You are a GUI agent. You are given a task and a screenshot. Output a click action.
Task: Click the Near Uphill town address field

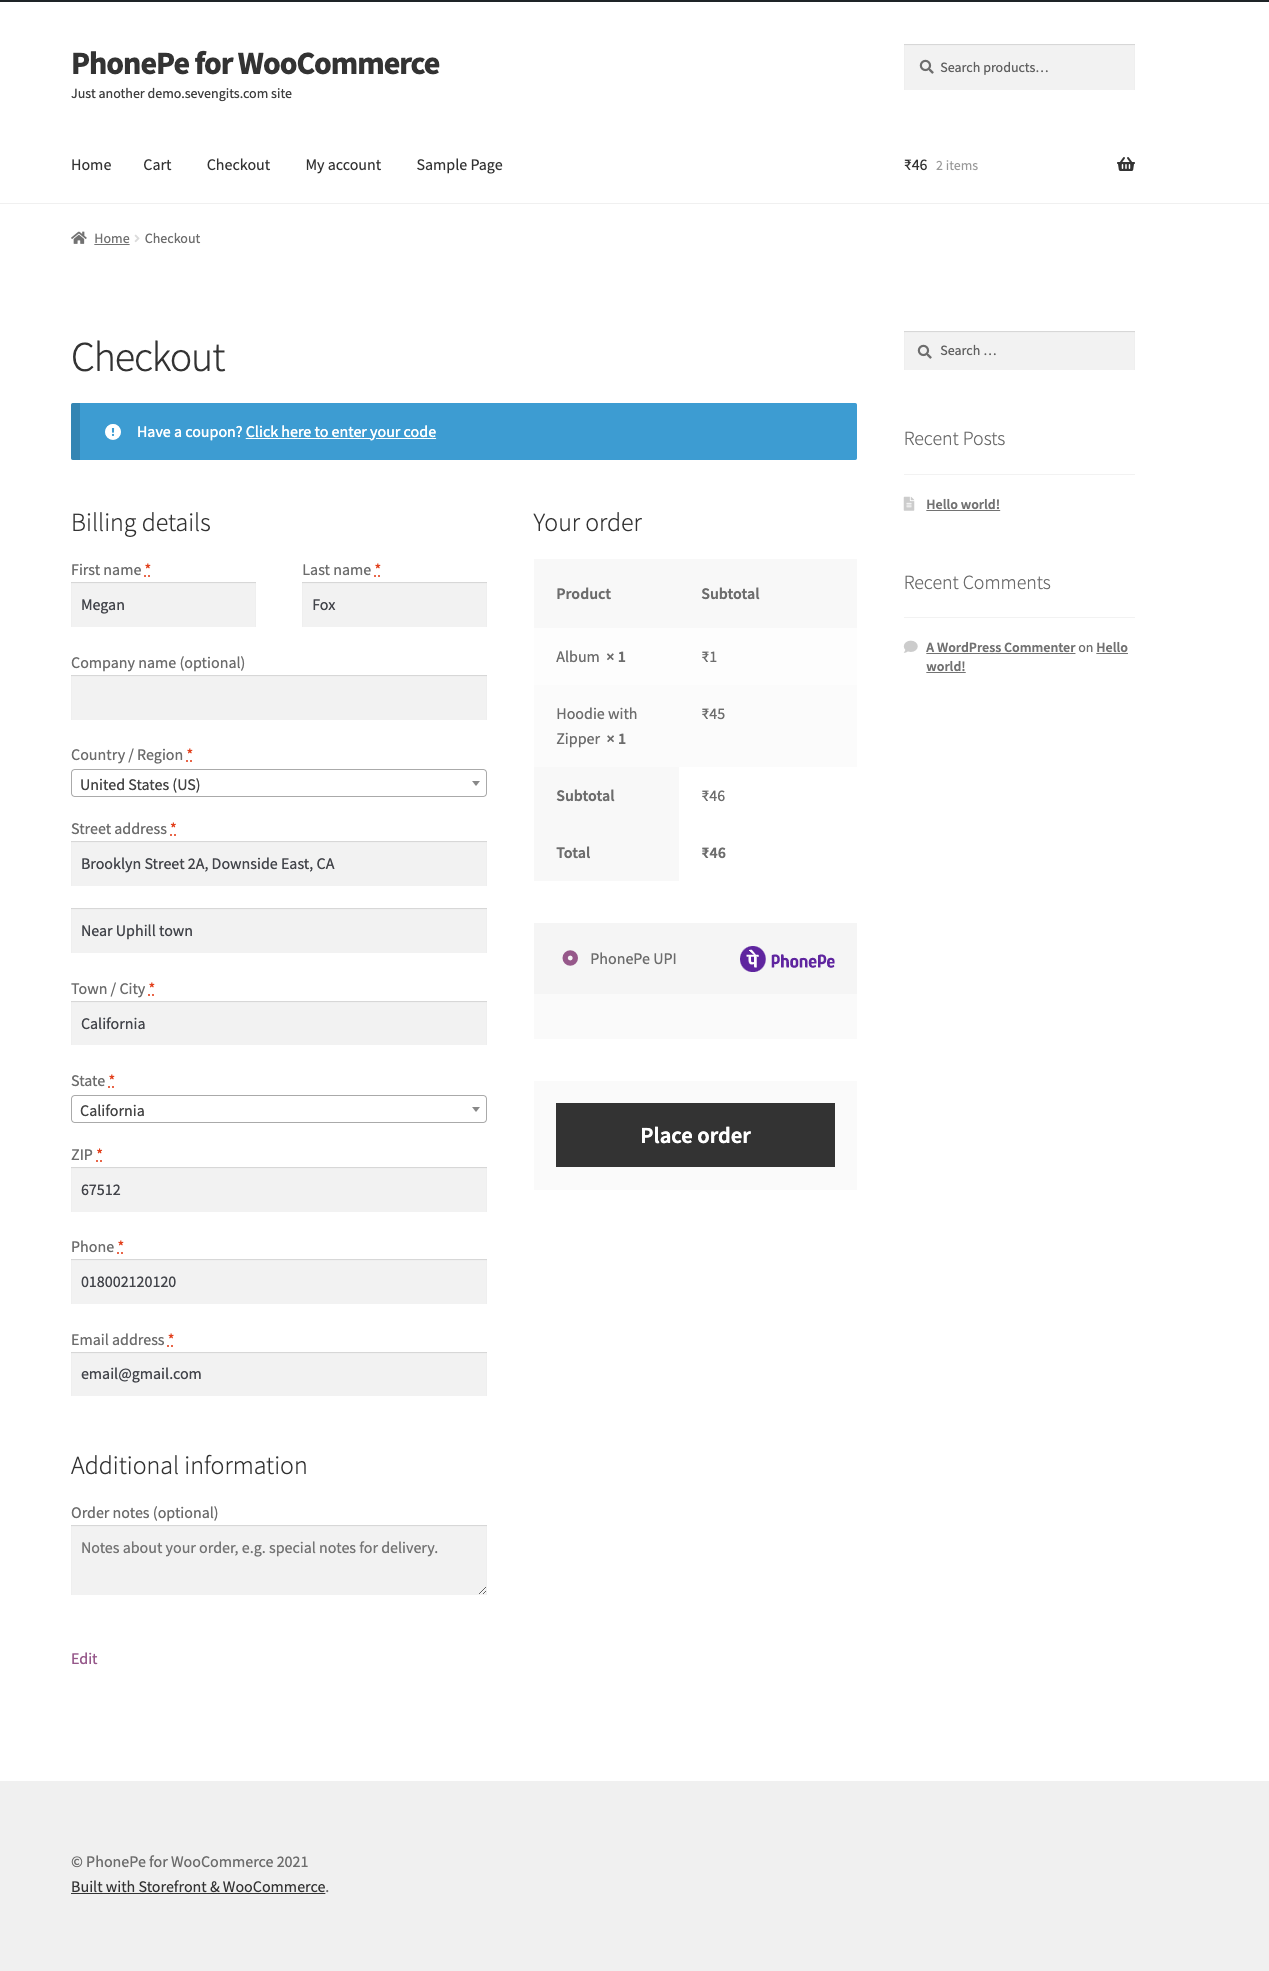[279, 931]
